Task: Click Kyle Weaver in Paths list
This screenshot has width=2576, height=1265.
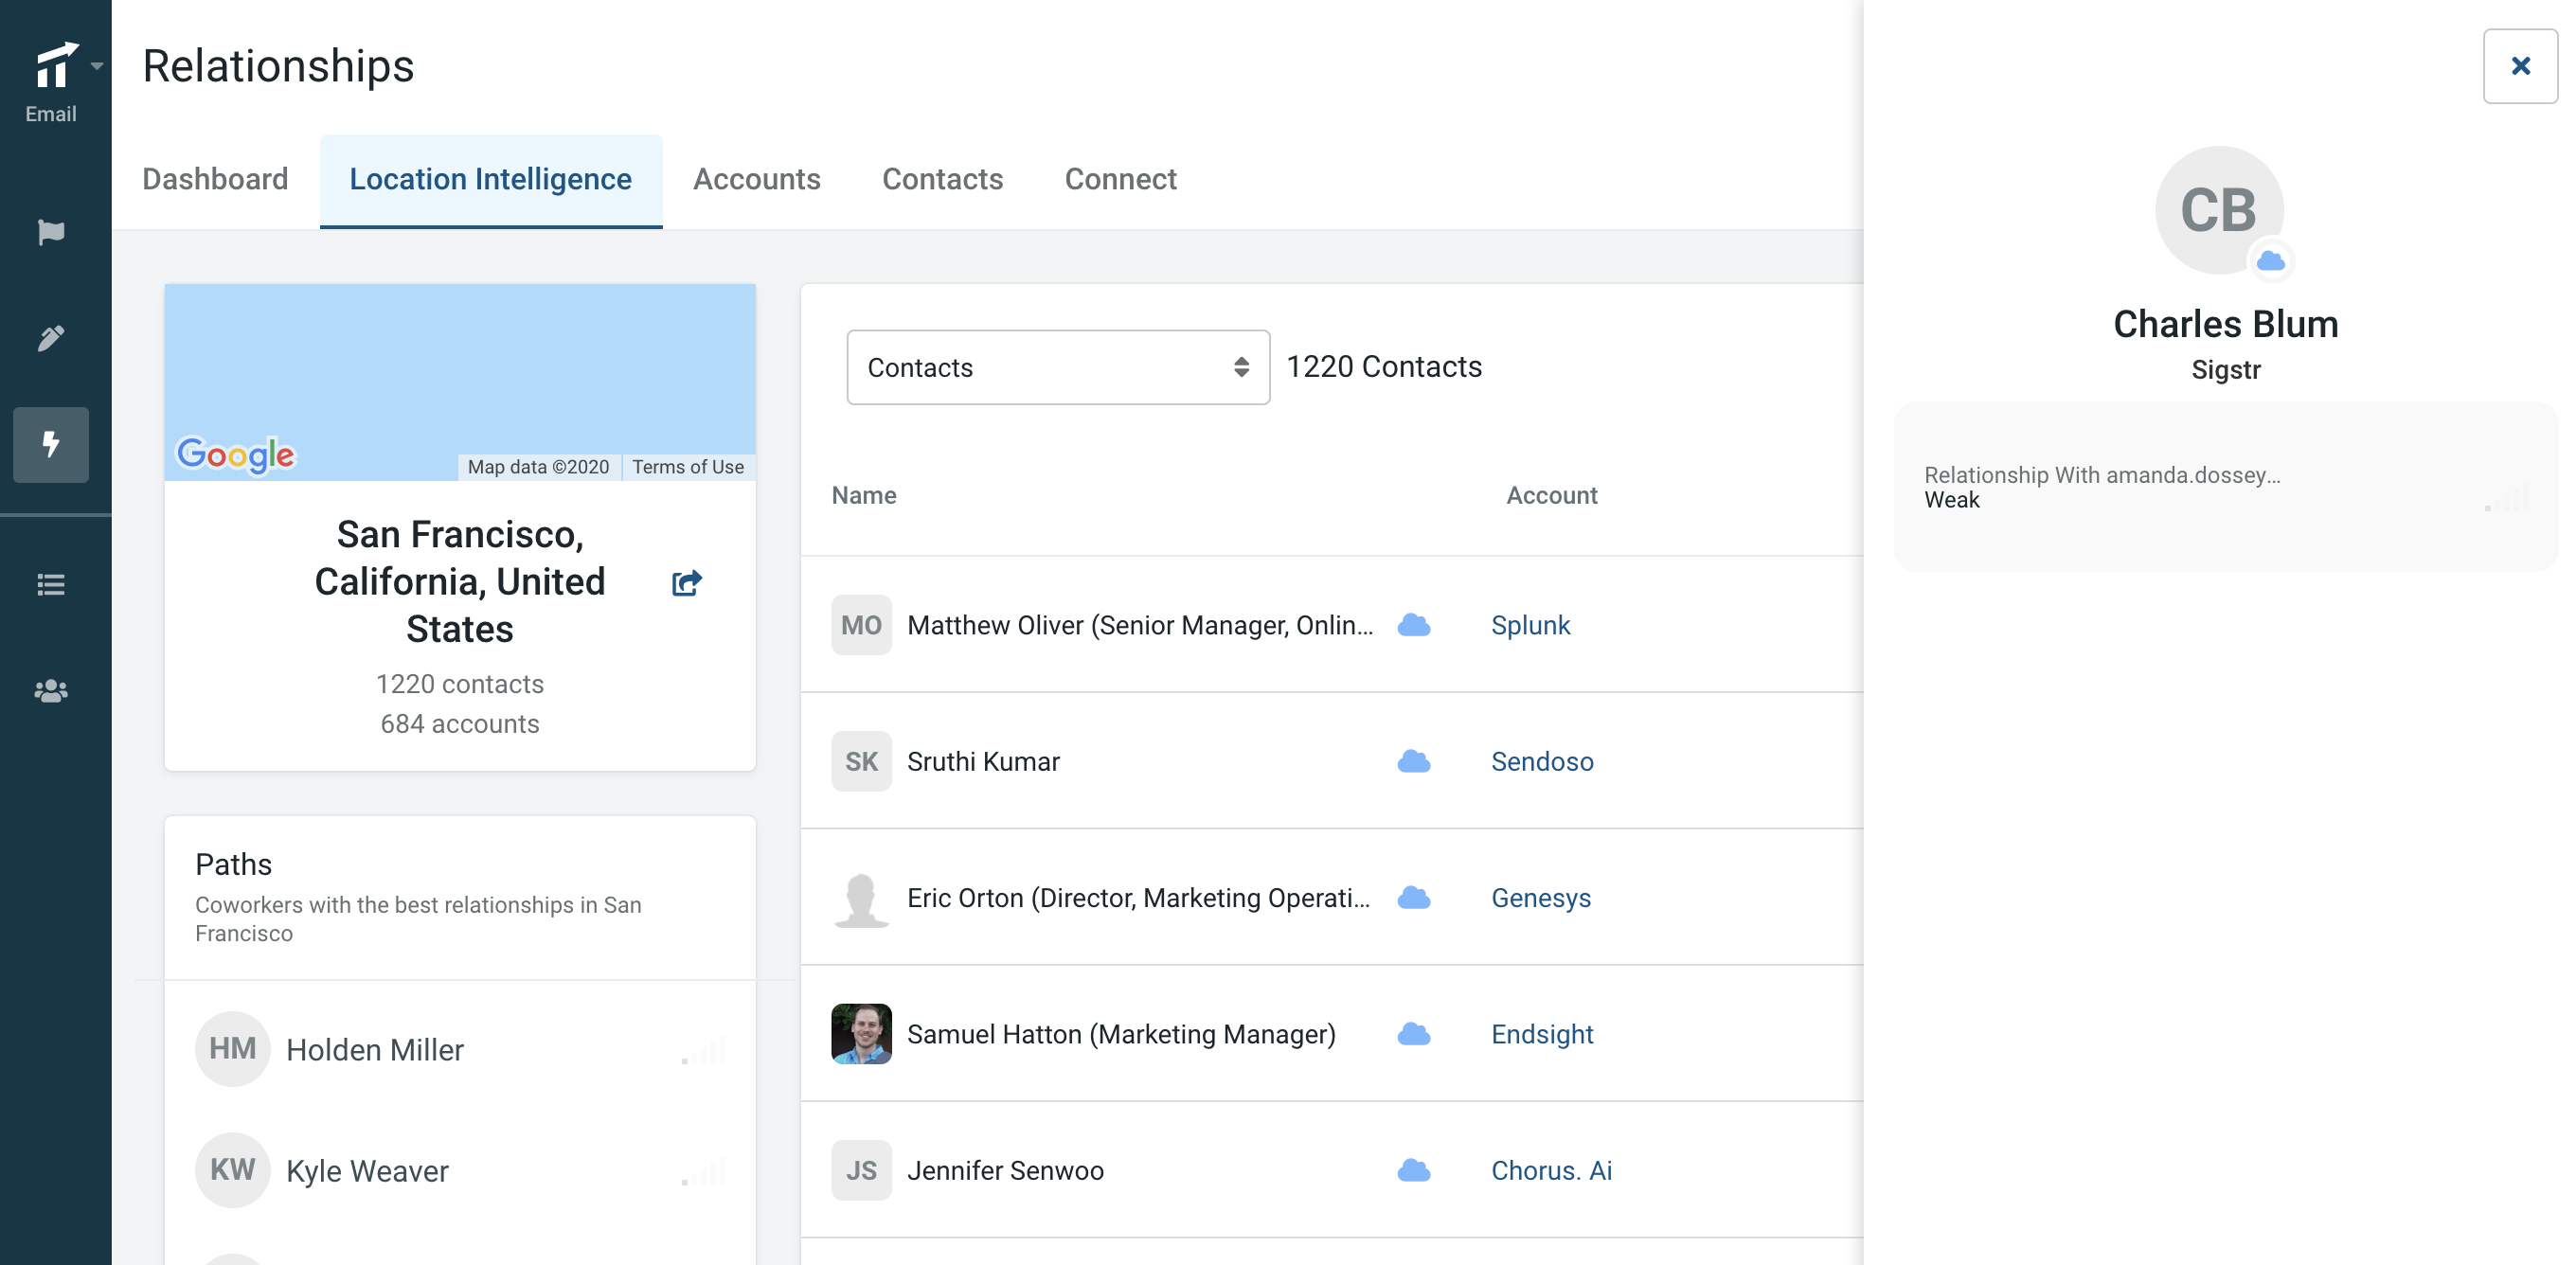Action: click(x=367, y=1171)
